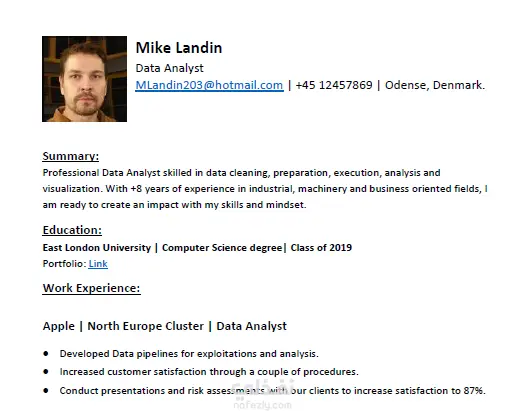
Task: Click the resume profile photo
Action: point(84,79)
